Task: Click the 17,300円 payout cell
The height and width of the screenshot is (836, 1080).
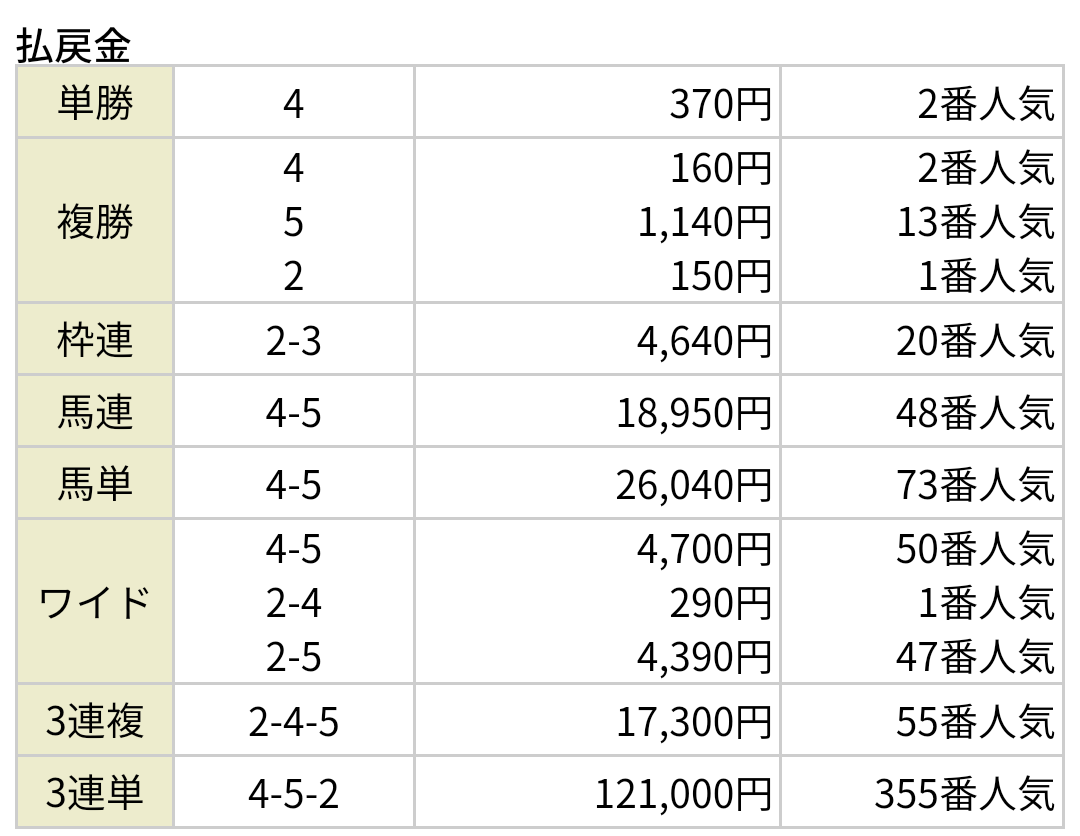Action: click(597, 720)
